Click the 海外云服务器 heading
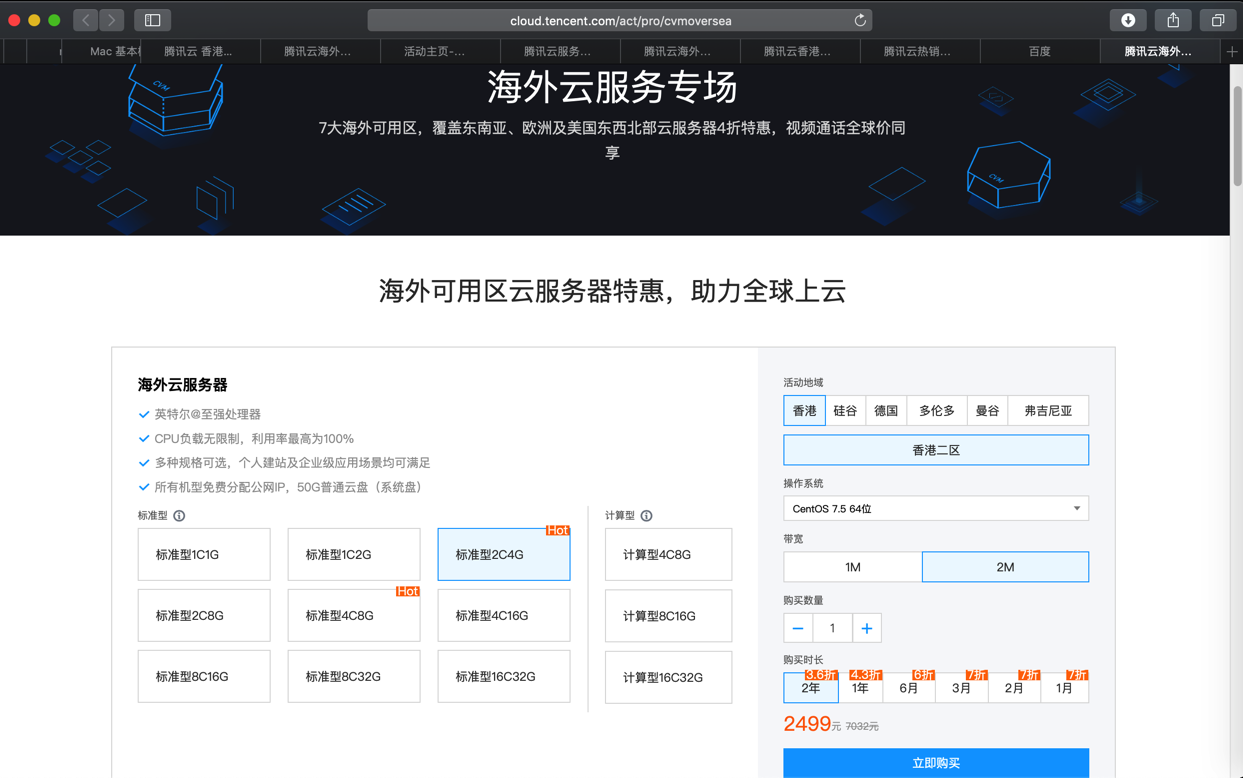 (x=183, y=385)
